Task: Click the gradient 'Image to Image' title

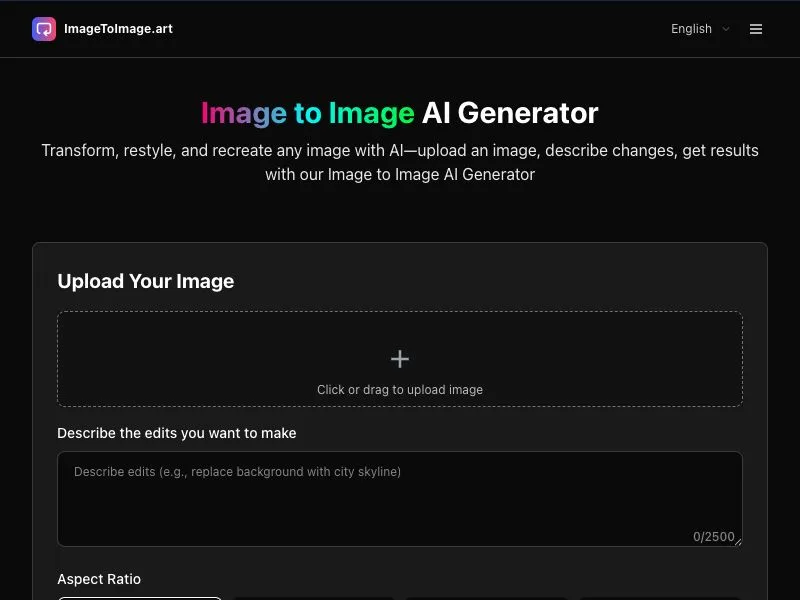Action: 308,113
